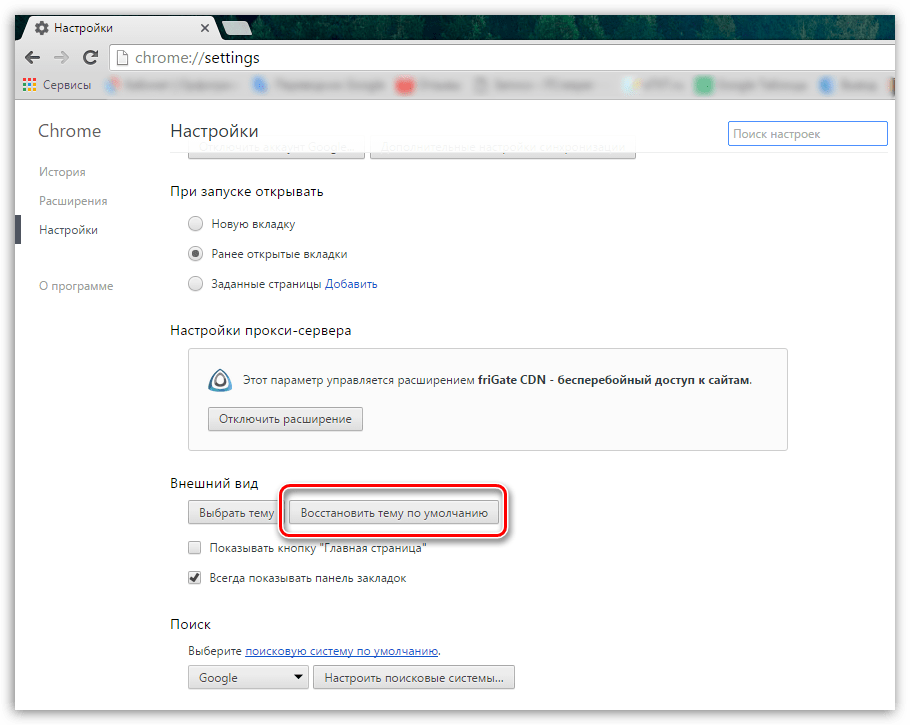Click the Chrome heading in sidebar
Screen dimensions: 910x725
[70, 131]
